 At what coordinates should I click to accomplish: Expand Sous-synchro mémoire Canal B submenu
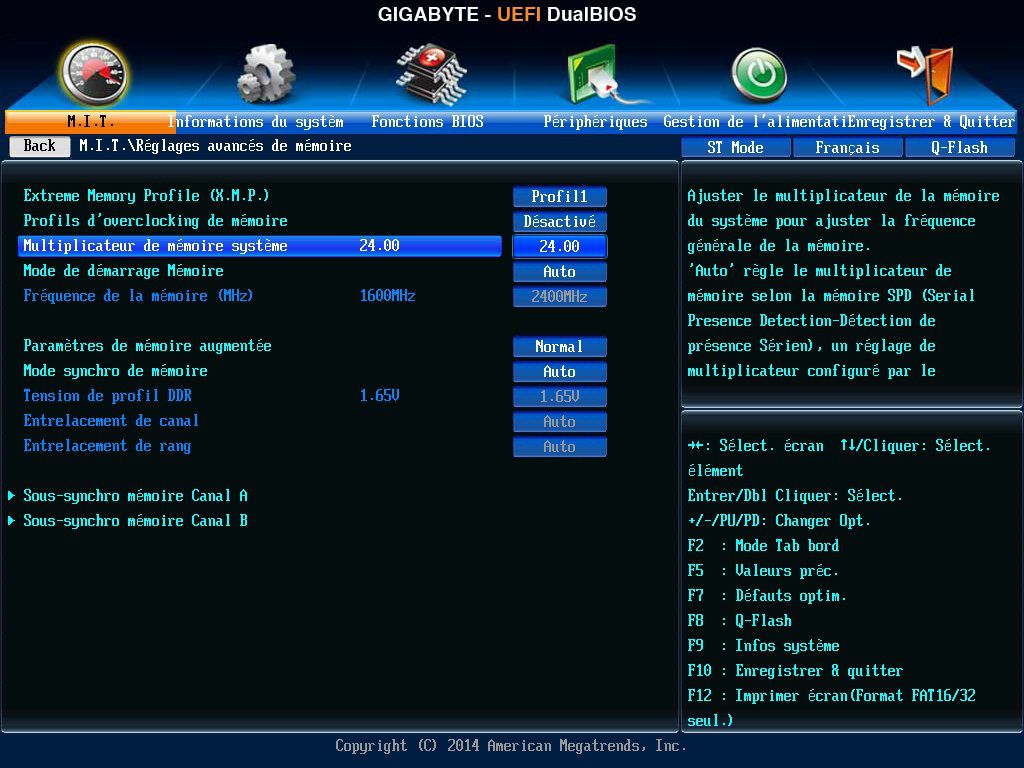[135, 520]
